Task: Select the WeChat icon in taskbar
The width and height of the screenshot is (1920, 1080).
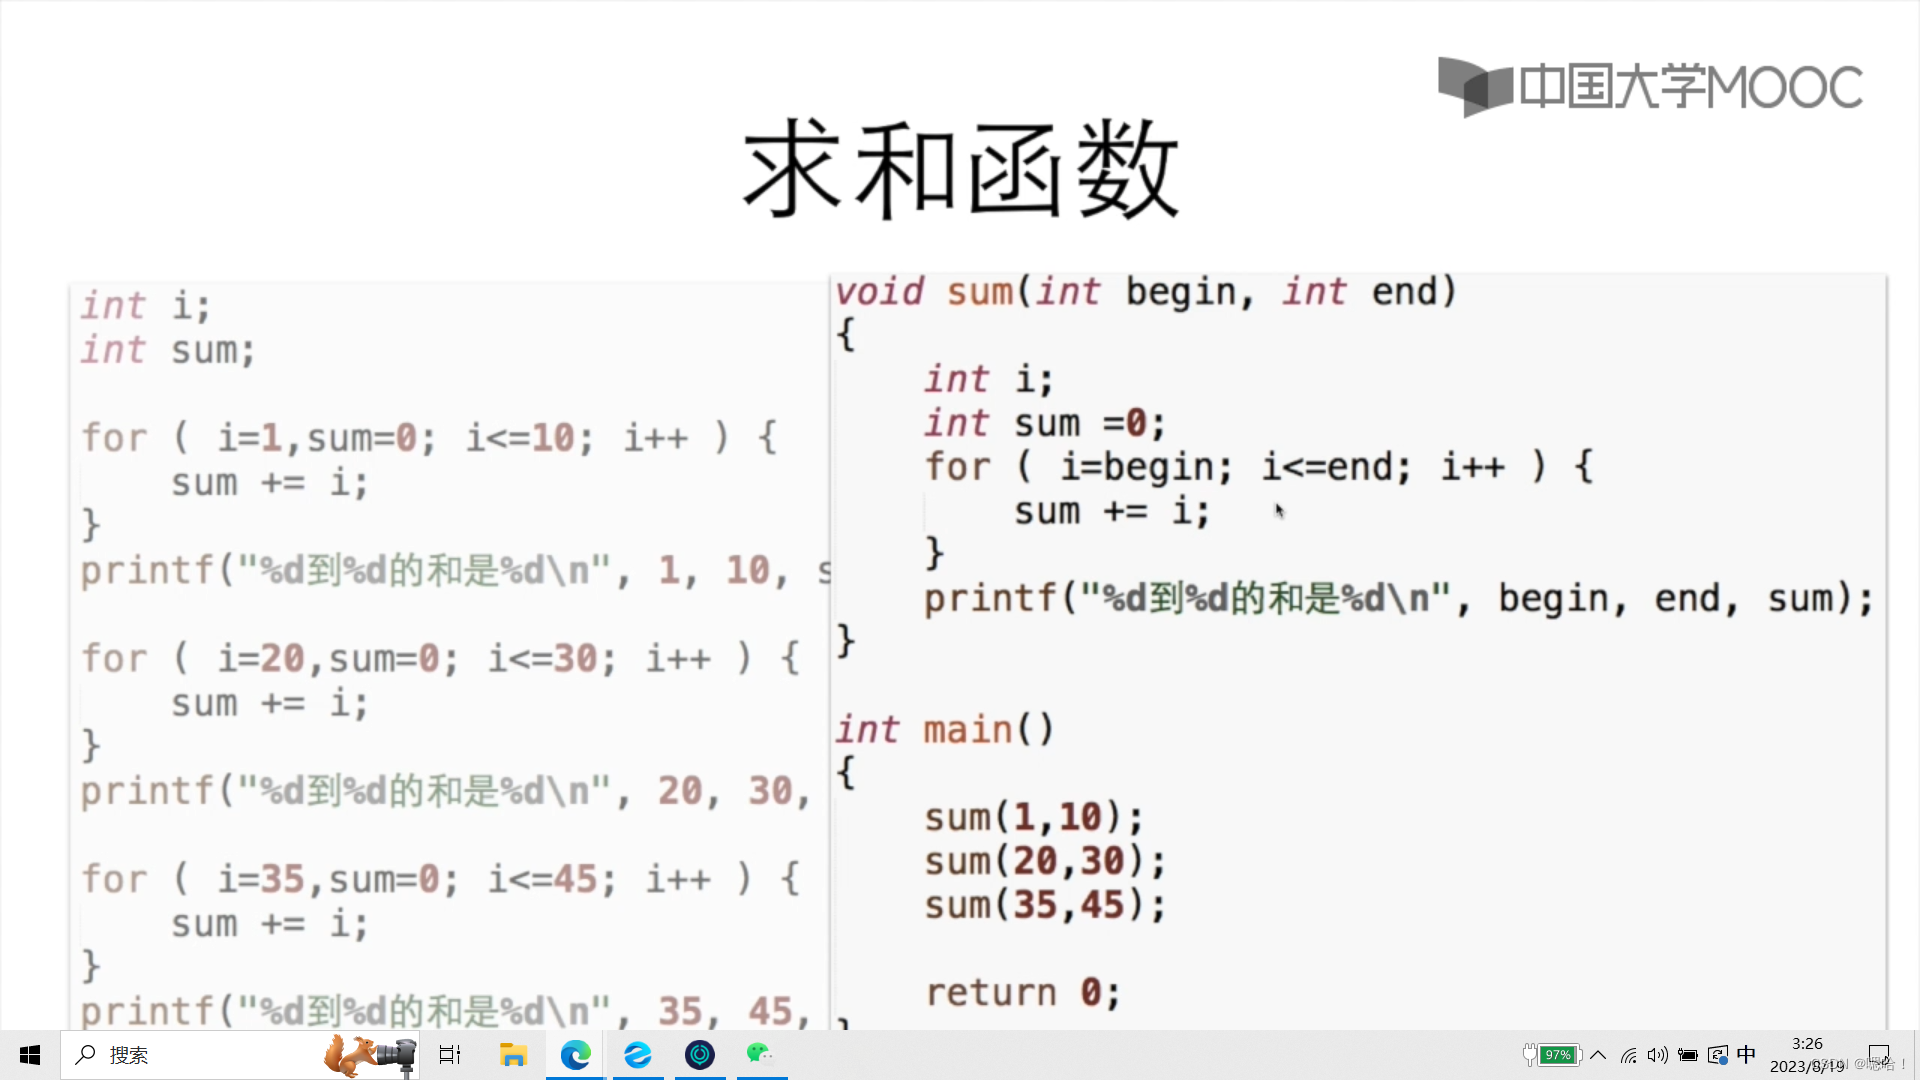Action: (x=761, y=1054)
